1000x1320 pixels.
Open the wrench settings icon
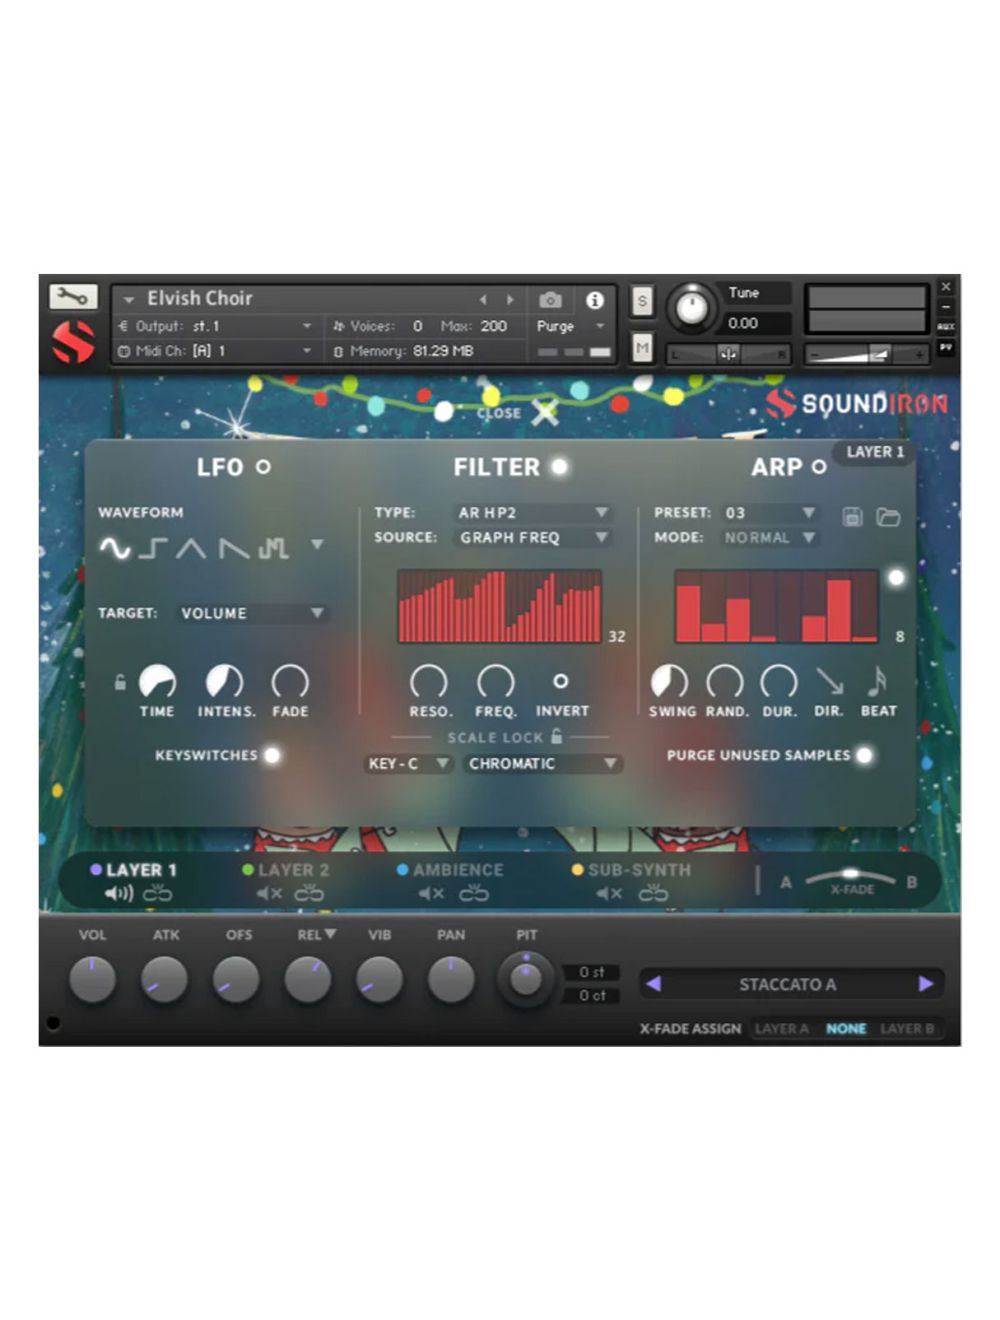(x=73, y=296)
